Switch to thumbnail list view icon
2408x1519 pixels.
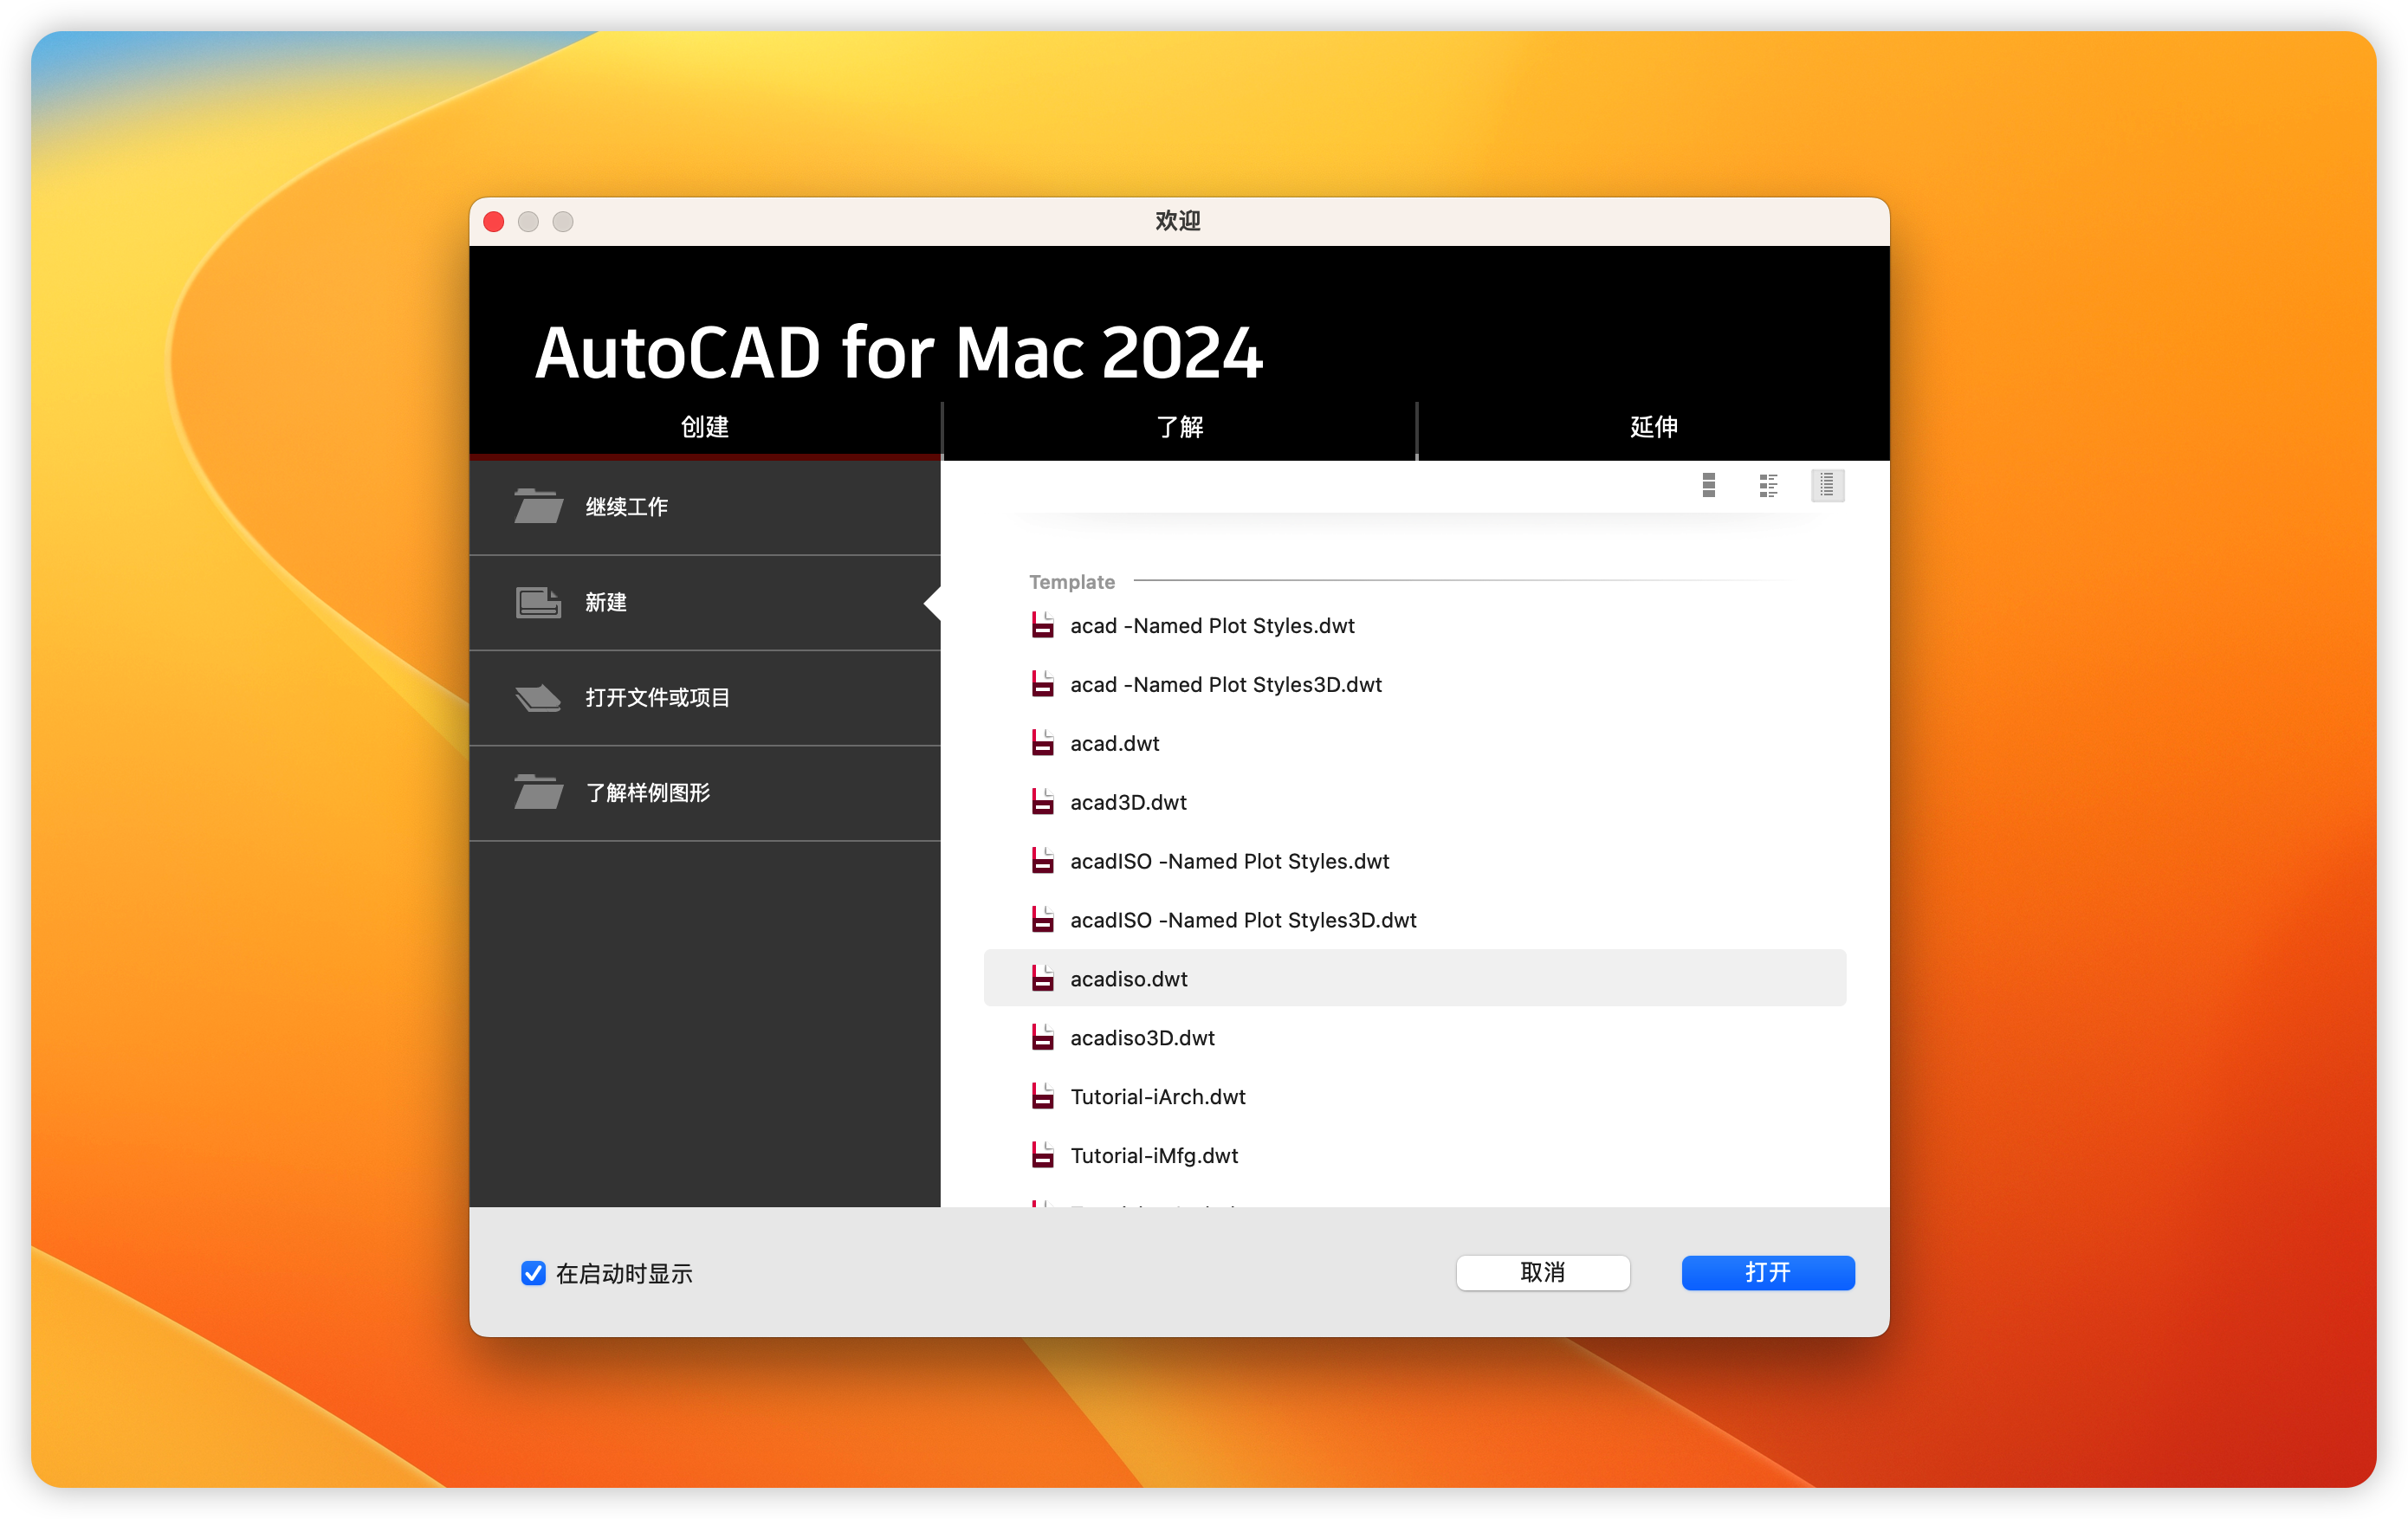click(1768, 485)
